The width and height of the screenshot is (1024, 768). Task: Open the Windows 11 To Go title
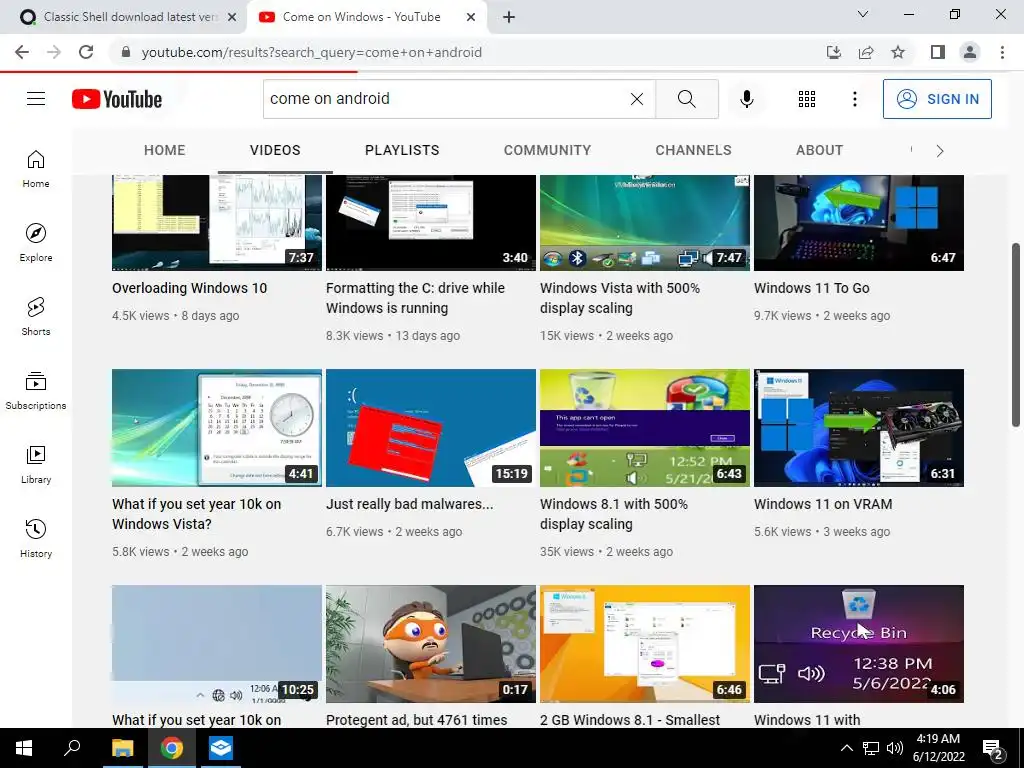tap(812, 288)
